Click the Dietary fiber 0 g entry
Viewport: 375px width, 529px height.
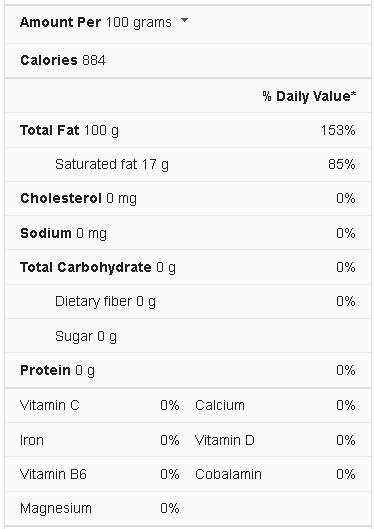click(x=105, y=302)
